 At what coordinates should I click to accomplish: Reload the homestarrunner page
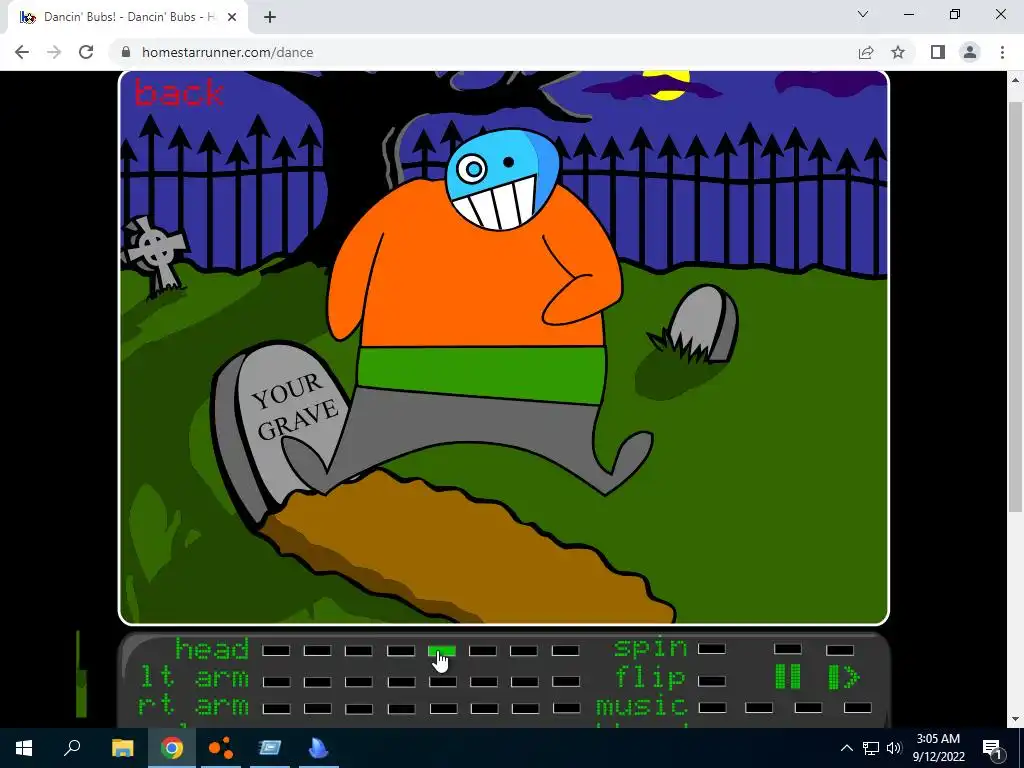click(x=86, y=52)
